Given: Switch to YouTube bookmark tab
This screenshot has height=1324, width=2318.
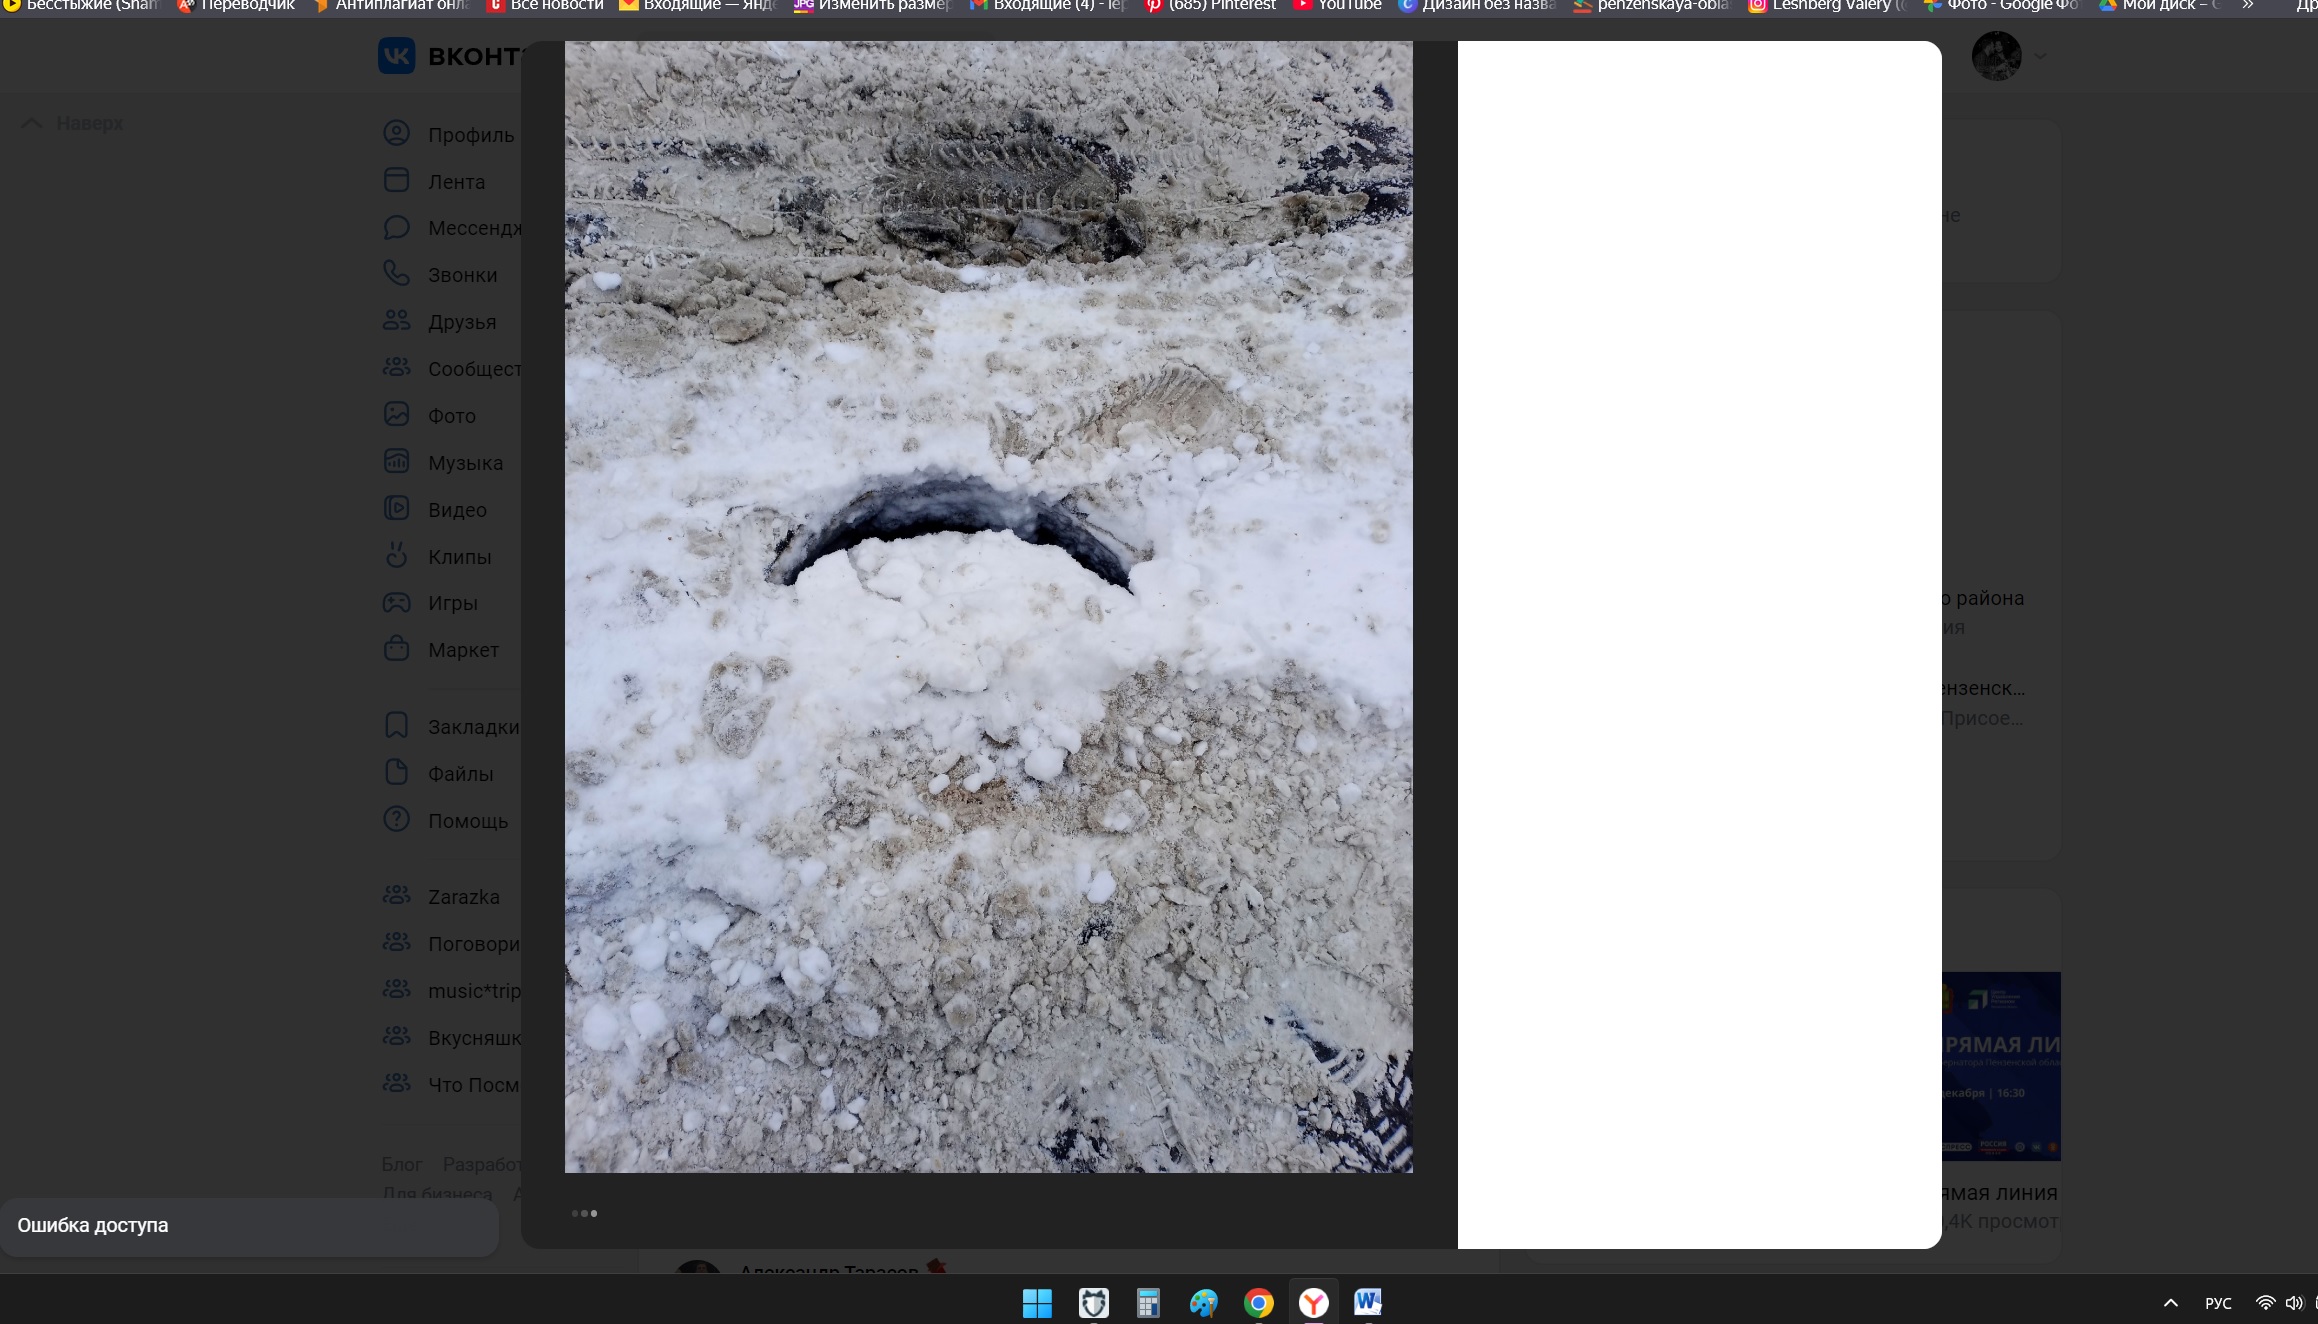Looking at the screenshot, I should coord(1337,5).
